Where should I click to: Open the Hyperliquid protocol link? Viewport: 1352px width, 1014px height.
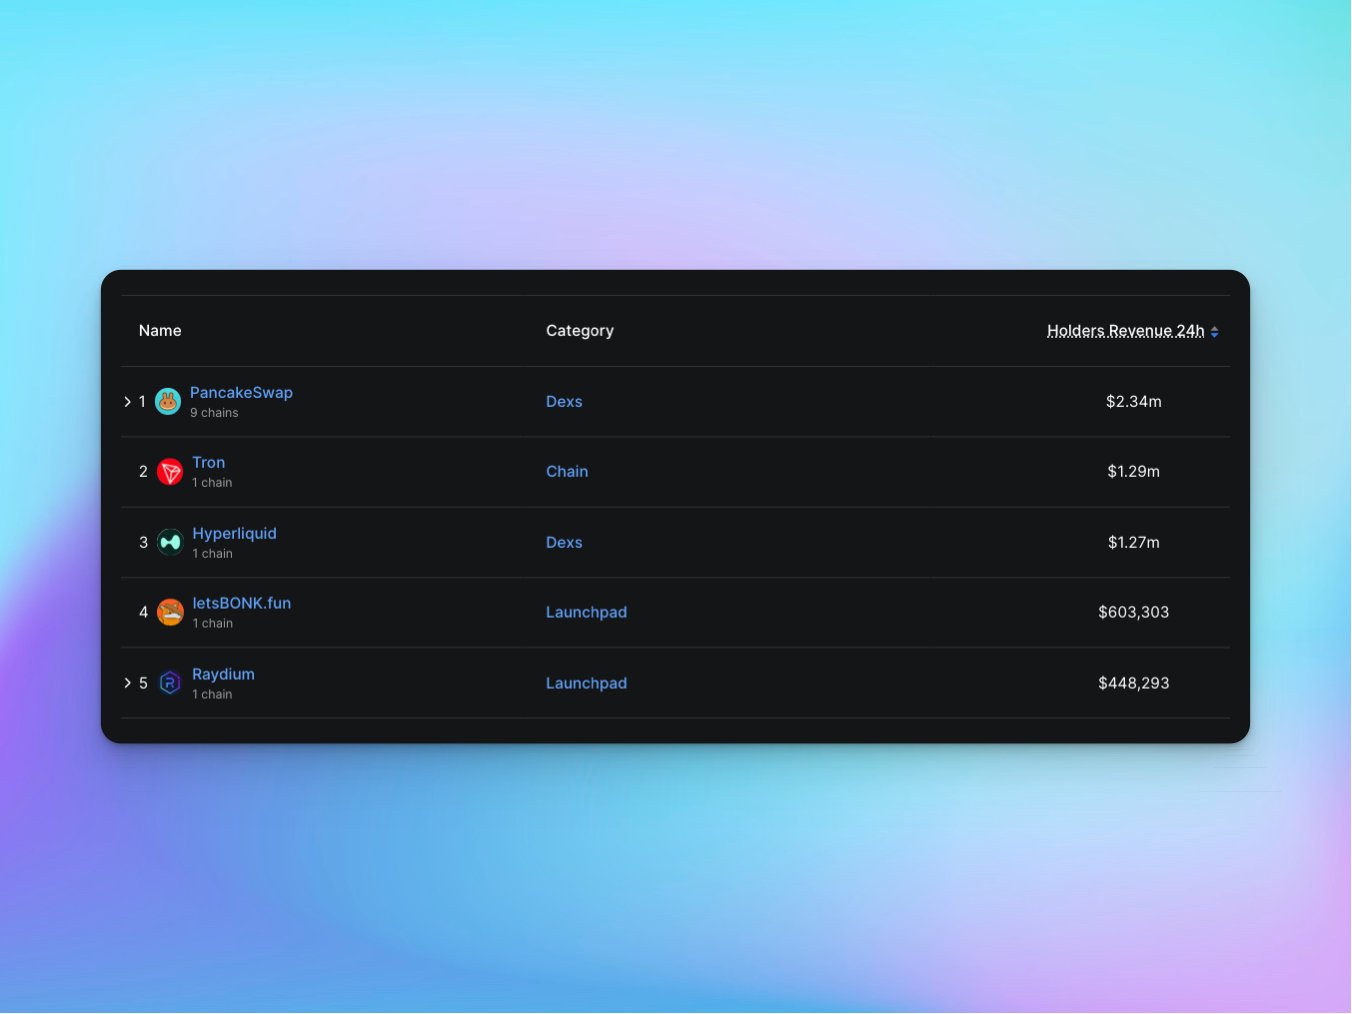[x=234, y=534]
